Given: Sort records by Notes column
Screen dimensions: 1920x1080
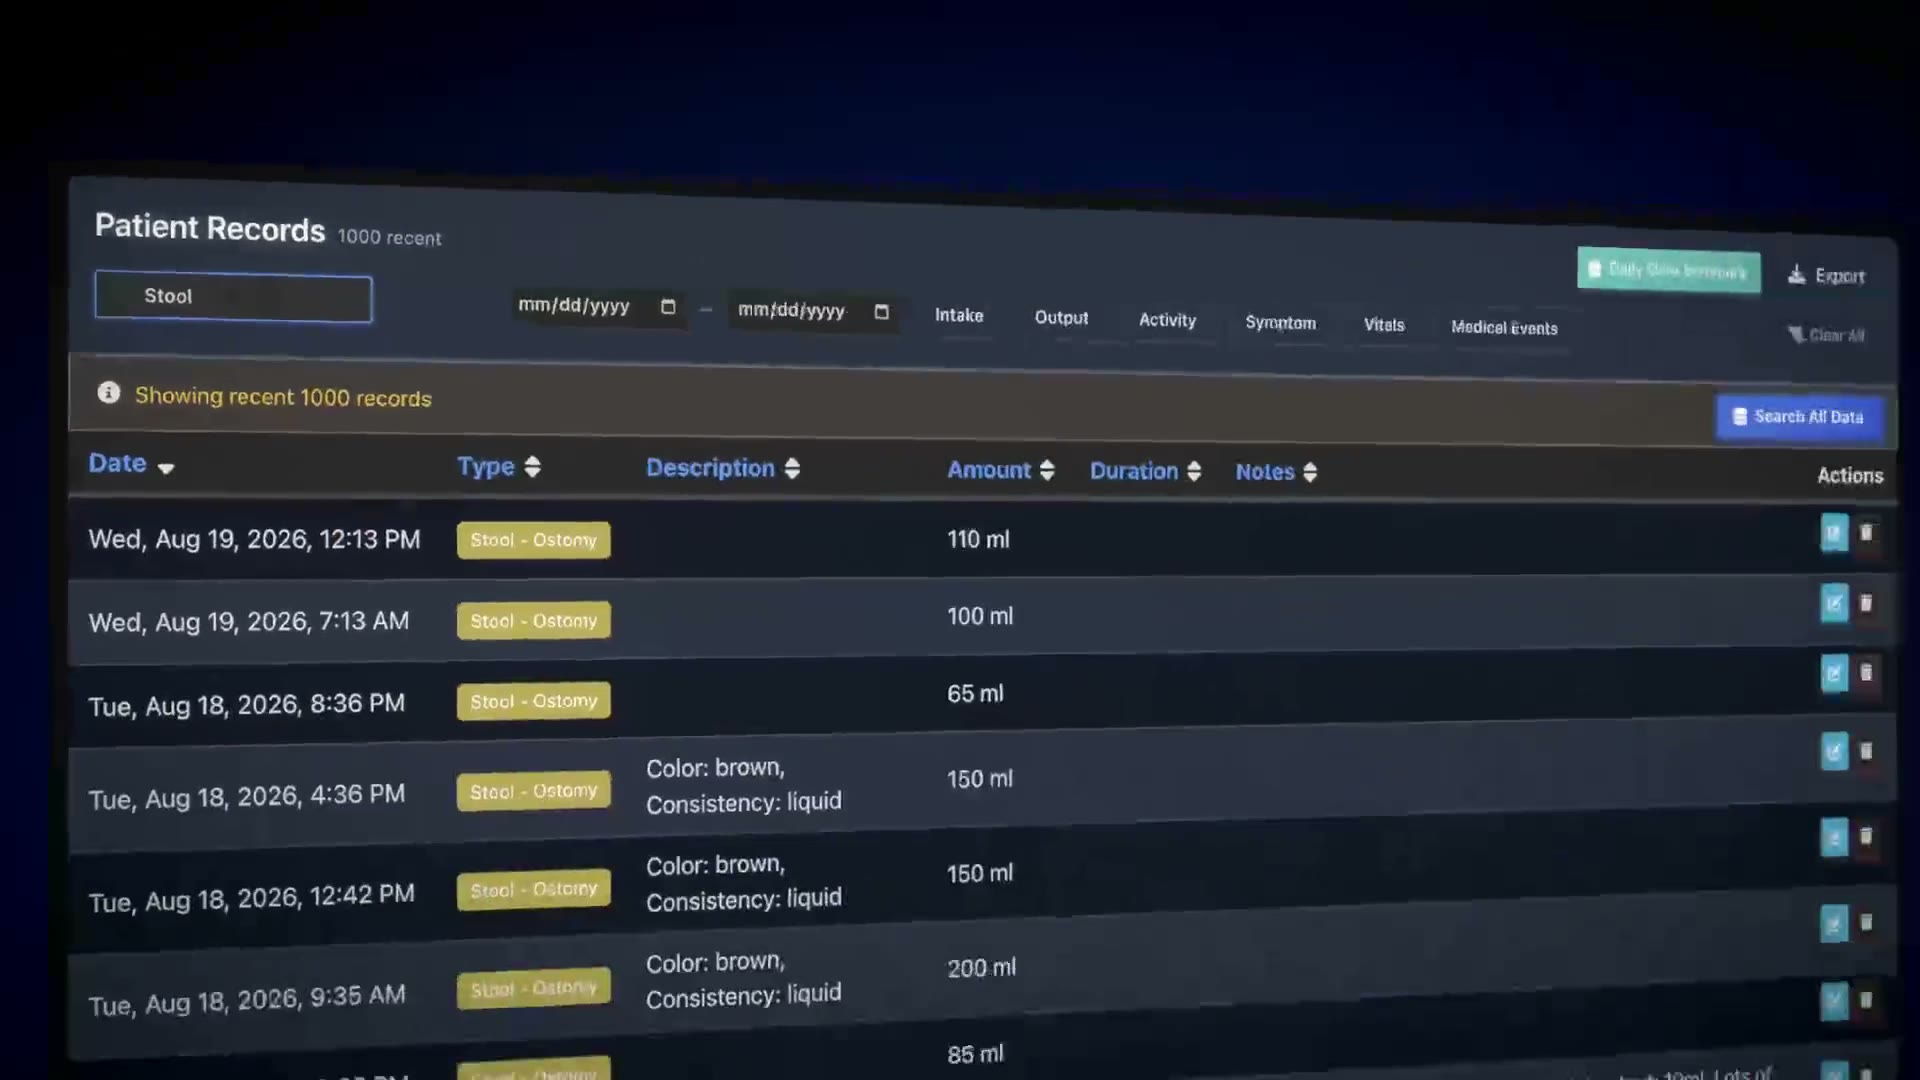Looking at the screenshot, I should [x=1276, y=472].
